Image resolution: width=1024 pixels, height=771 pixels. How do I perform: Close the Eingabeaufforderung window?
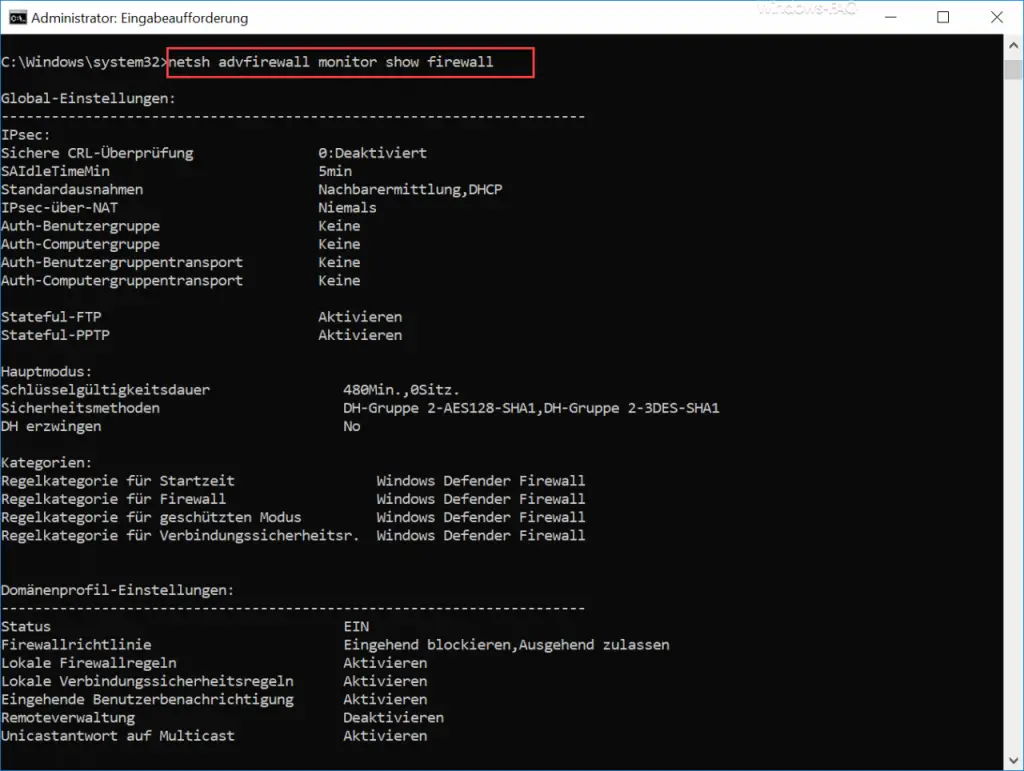[995, 16]
